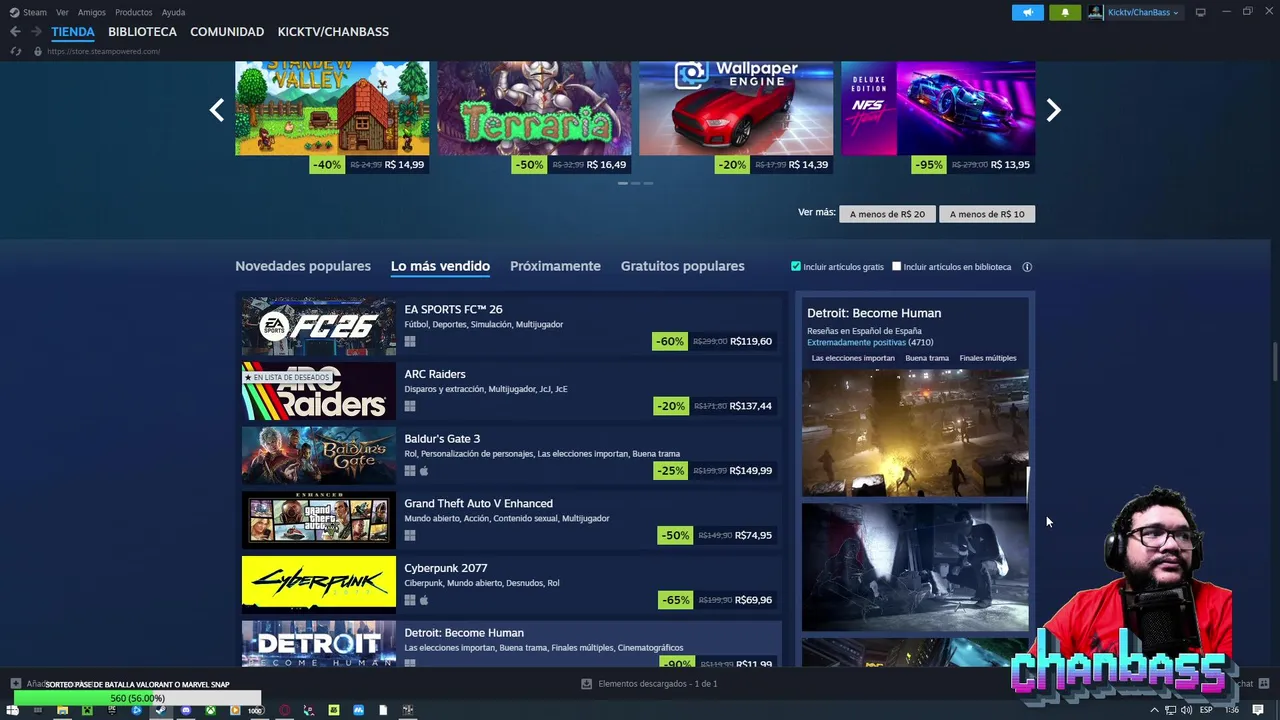The width and height of the screenshot is (1280, 720).
Task: Go to BIBLIOTECA section
Action: tap(142, 32)
